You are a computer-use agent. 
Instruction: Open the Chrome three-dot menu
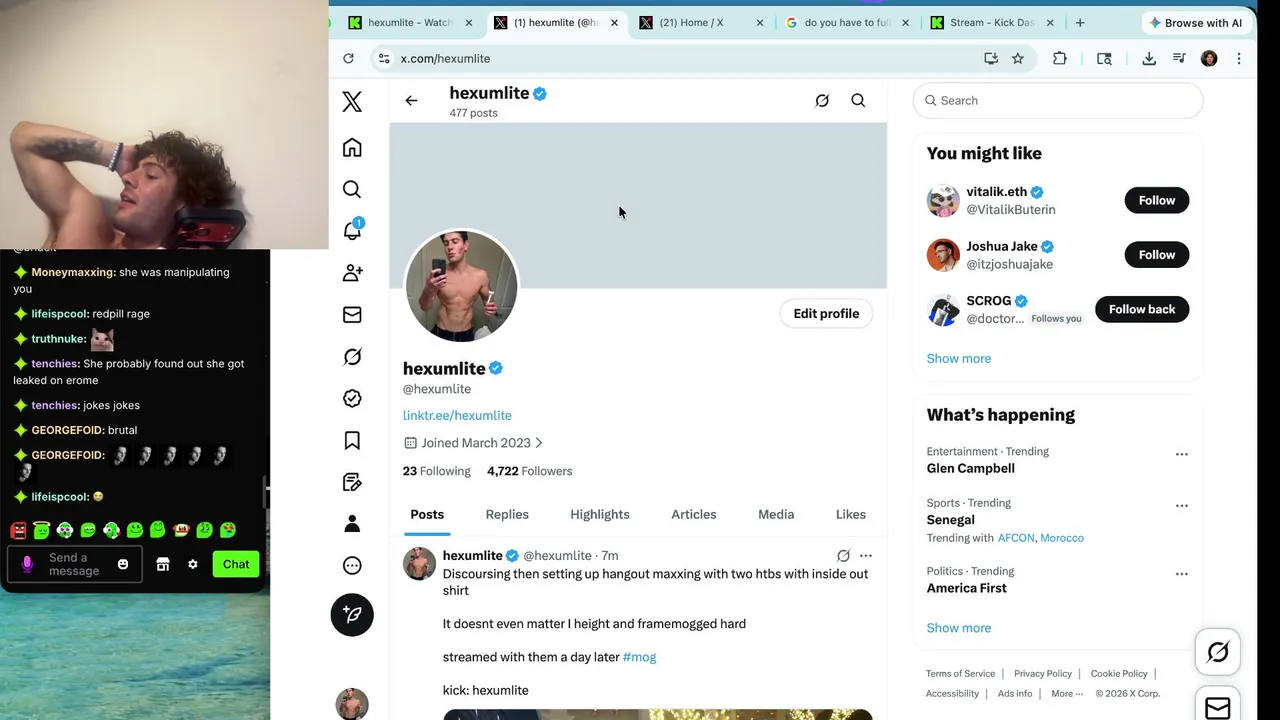(1239, 59)
